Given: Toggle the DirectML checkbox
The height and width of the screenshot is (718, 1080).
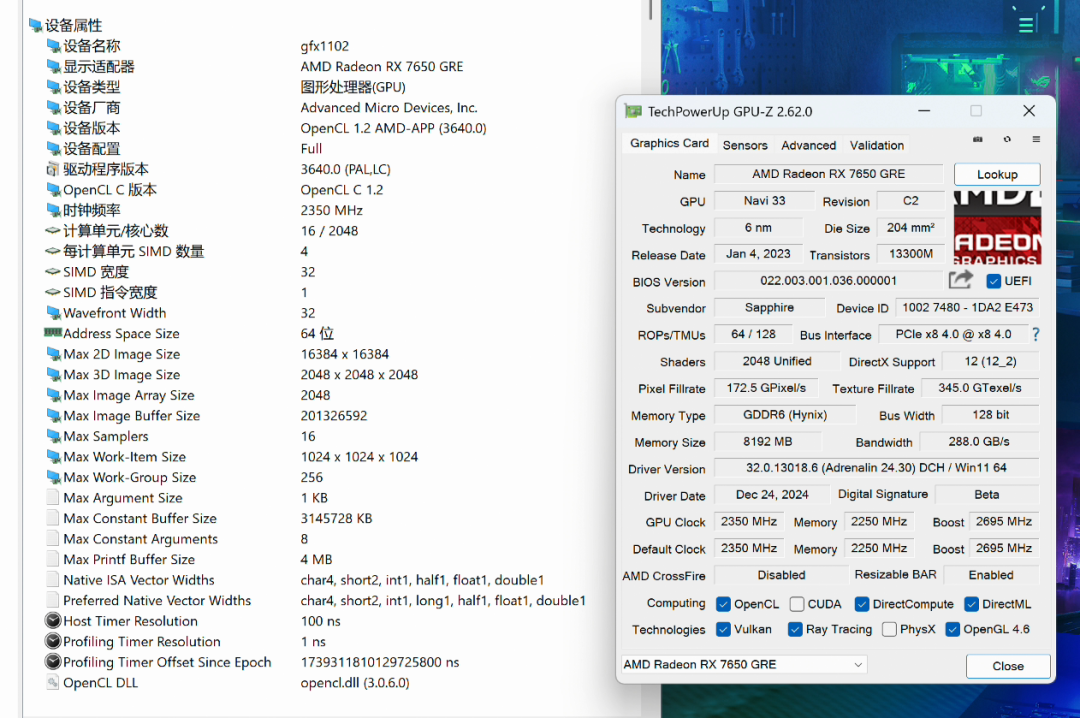Looking at the screenshot, I should 971,604.
